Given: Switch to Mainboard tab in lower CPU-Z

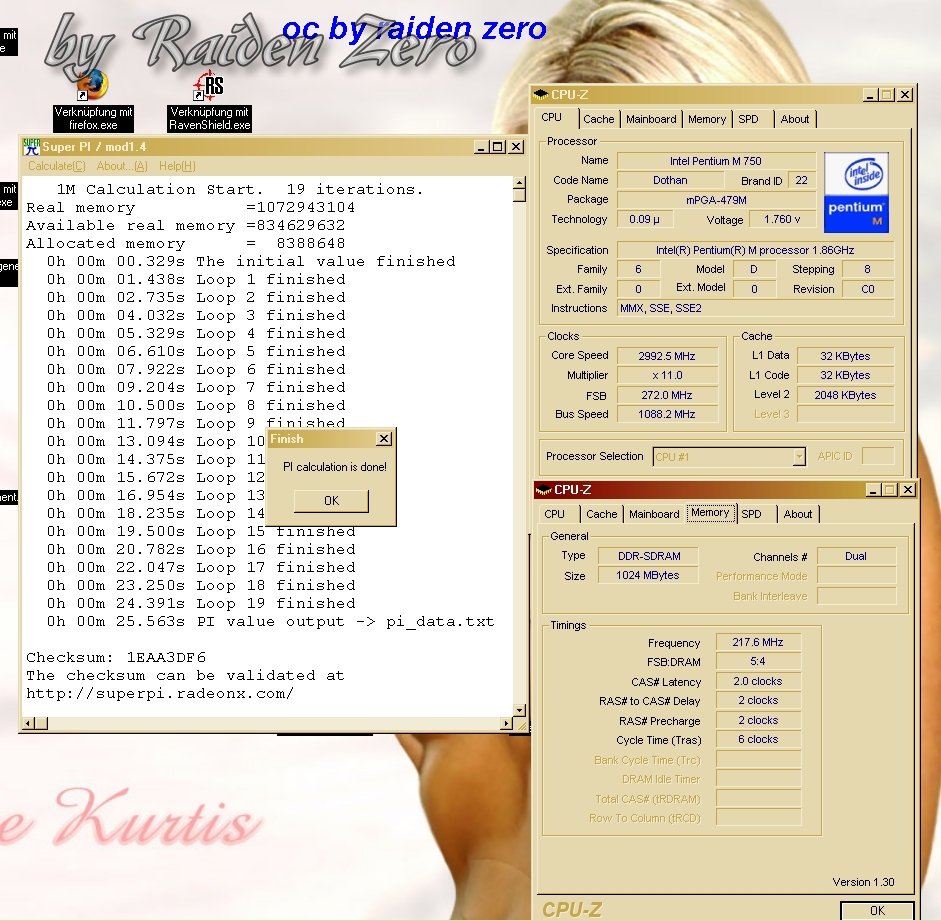Looking at the screenshot, I should tap(654, 514).
